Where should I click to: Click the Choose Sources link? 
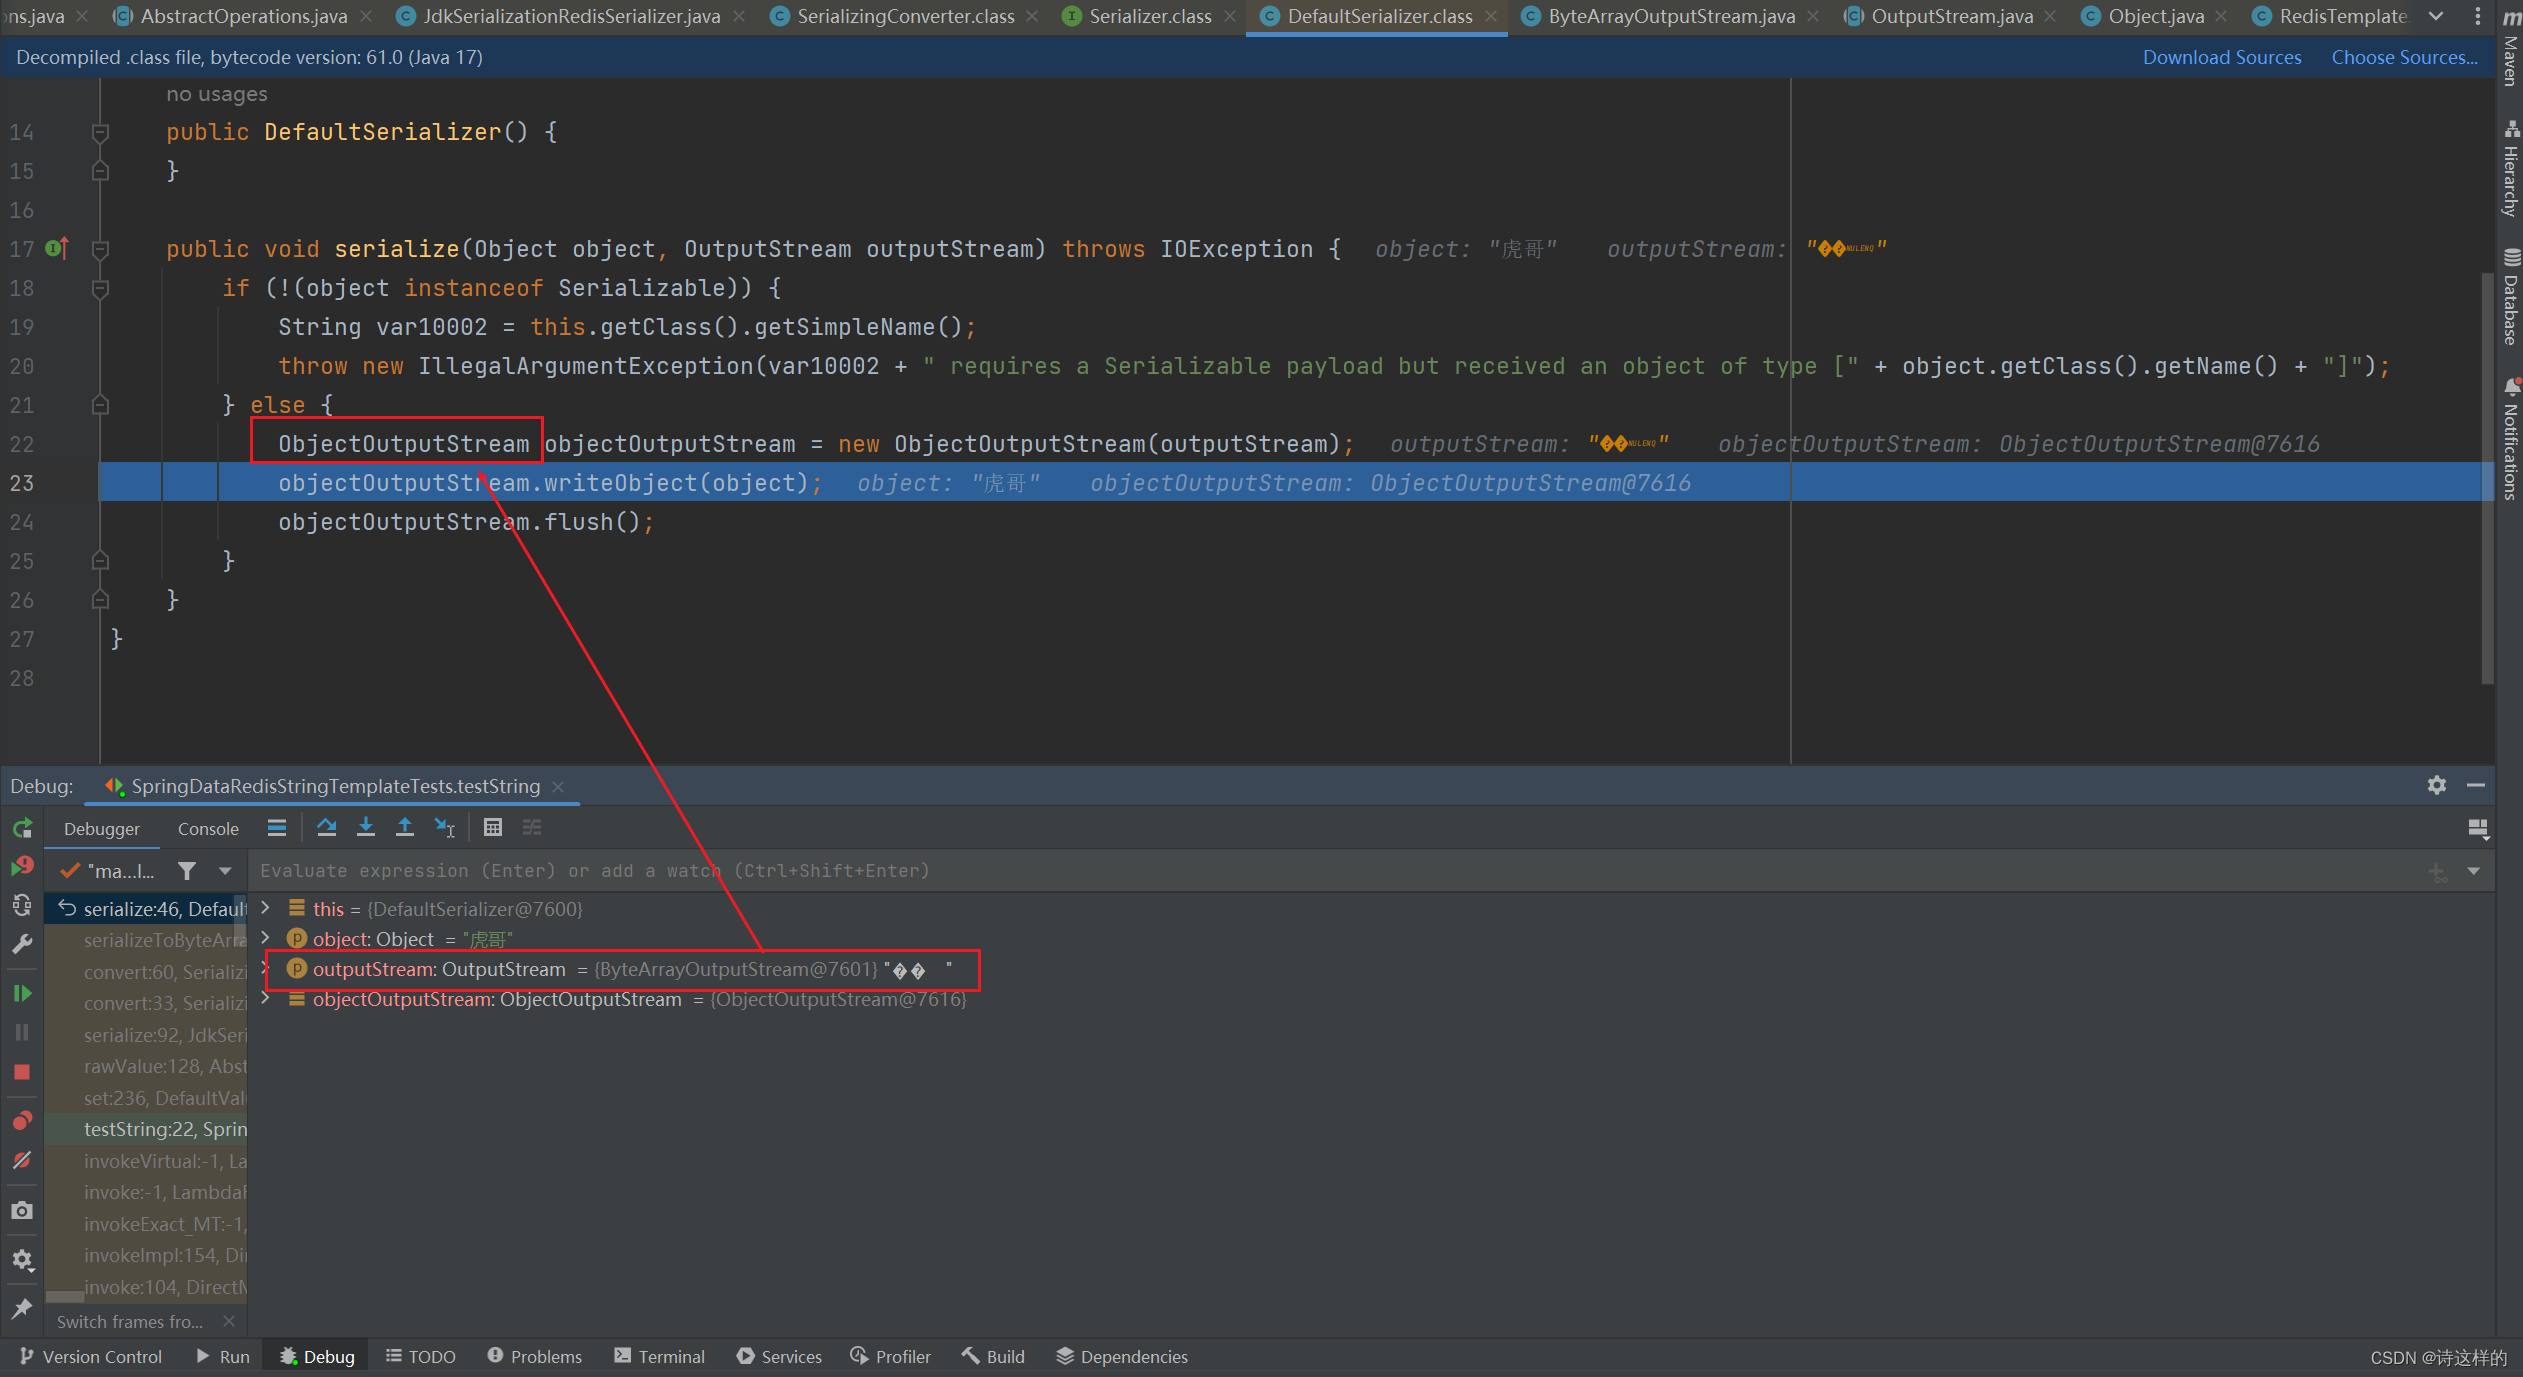2404,57
